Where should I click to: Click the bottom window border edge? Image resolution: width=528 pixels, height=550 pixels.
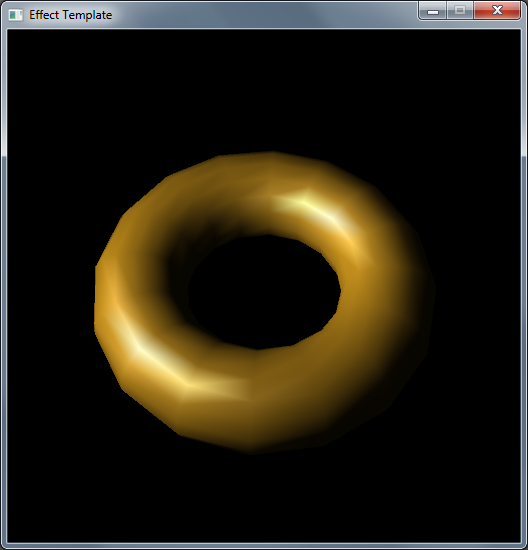[x=264, y=546]
